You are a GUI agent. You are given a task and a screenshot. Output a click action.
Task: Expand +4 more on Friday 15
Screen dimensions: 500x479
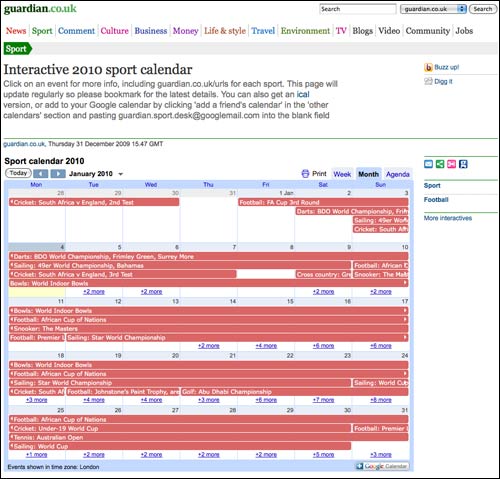266,346
